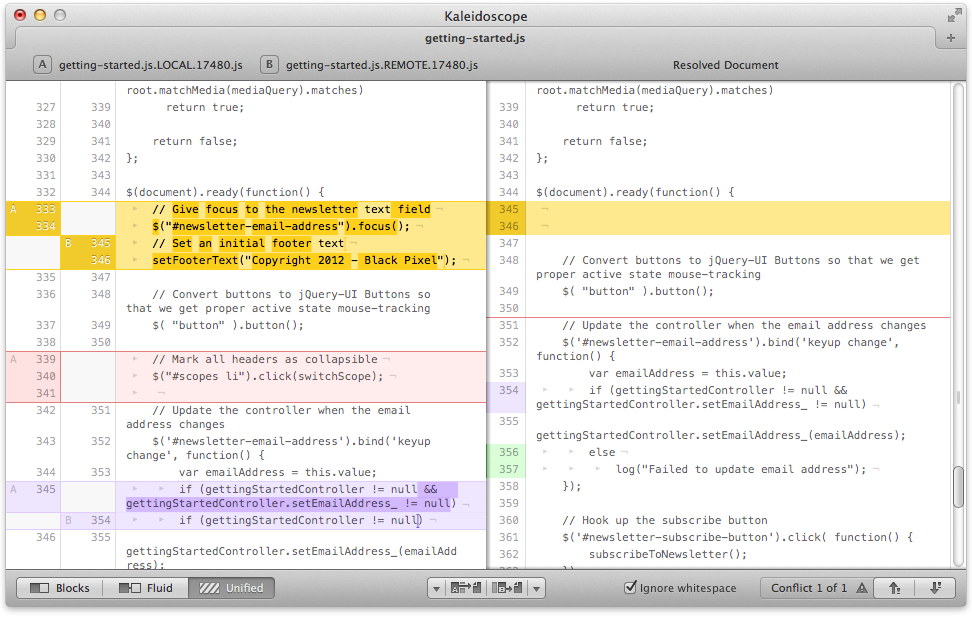972x620 pixels.
Task: Close the window with red button
Action: (20, 15)
